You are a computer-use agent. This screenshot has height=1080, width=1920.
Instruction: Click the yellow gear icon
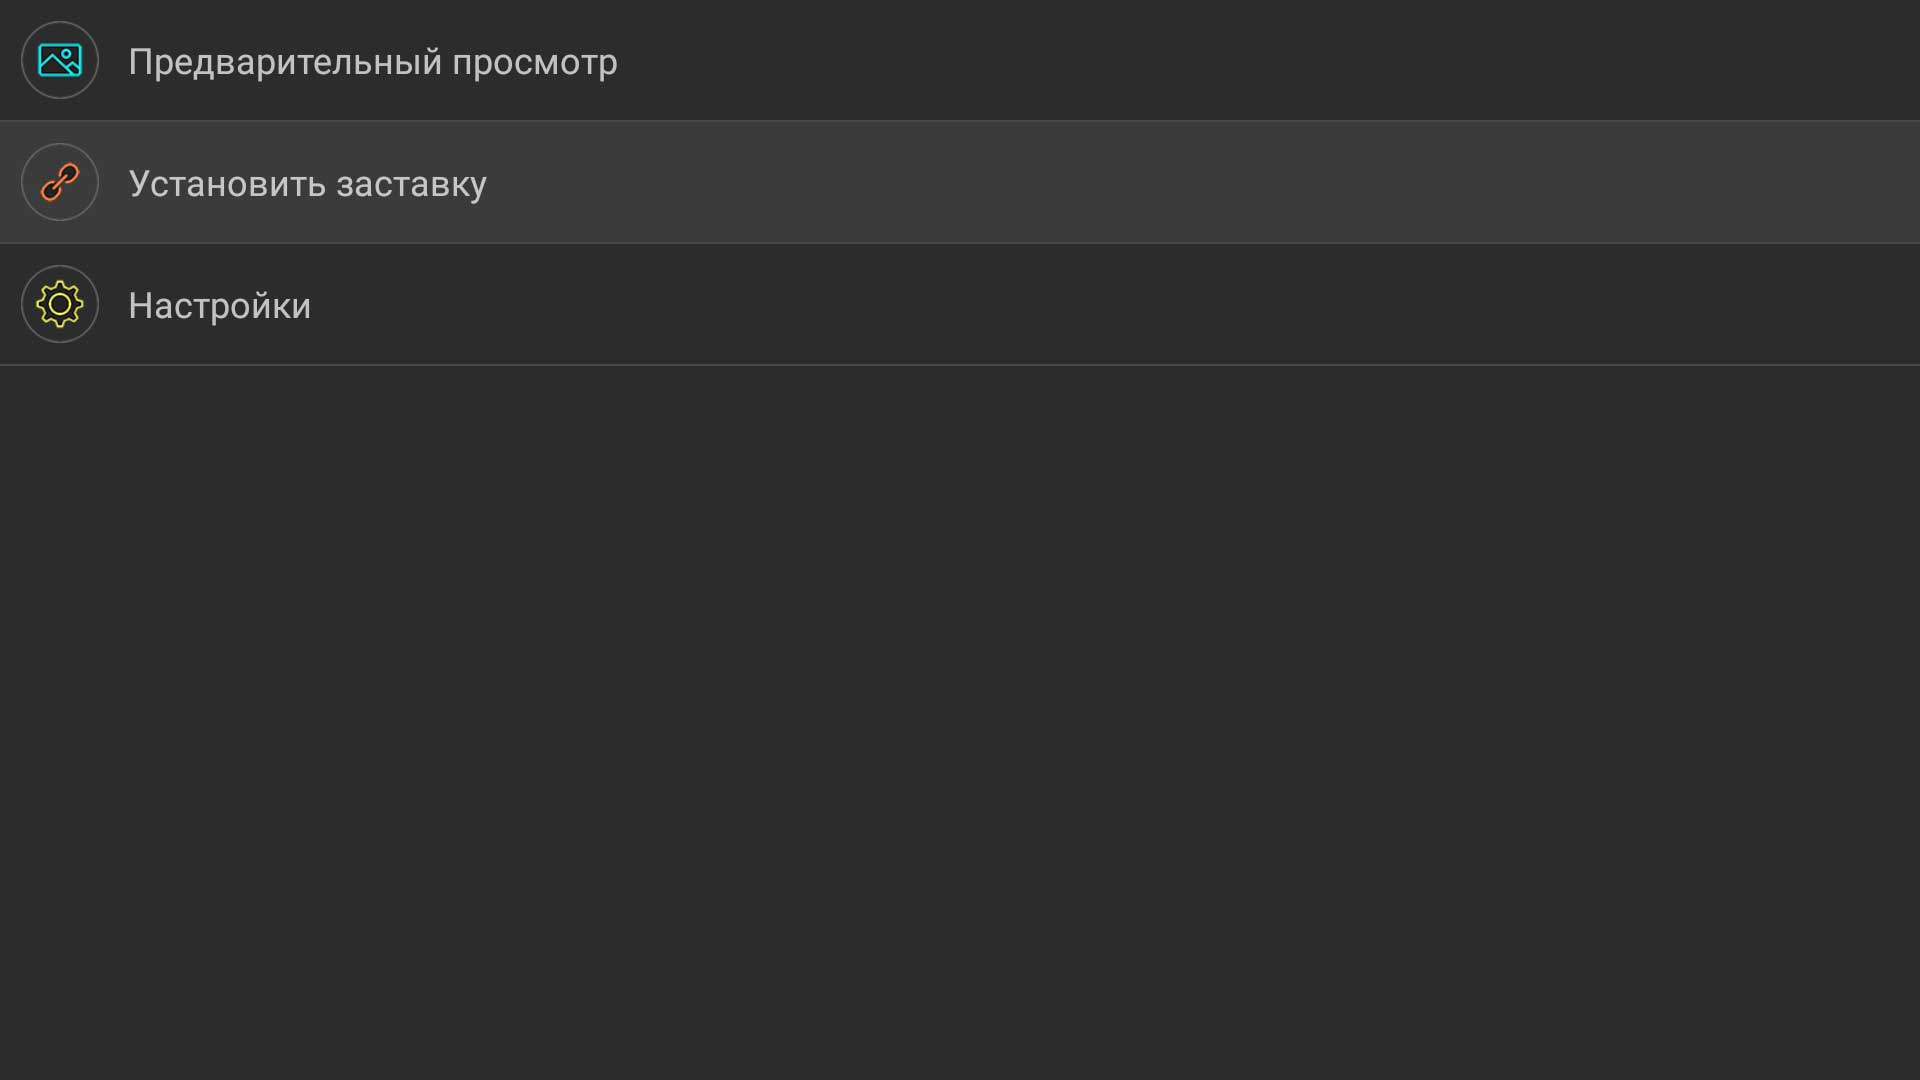pos(60,304)
